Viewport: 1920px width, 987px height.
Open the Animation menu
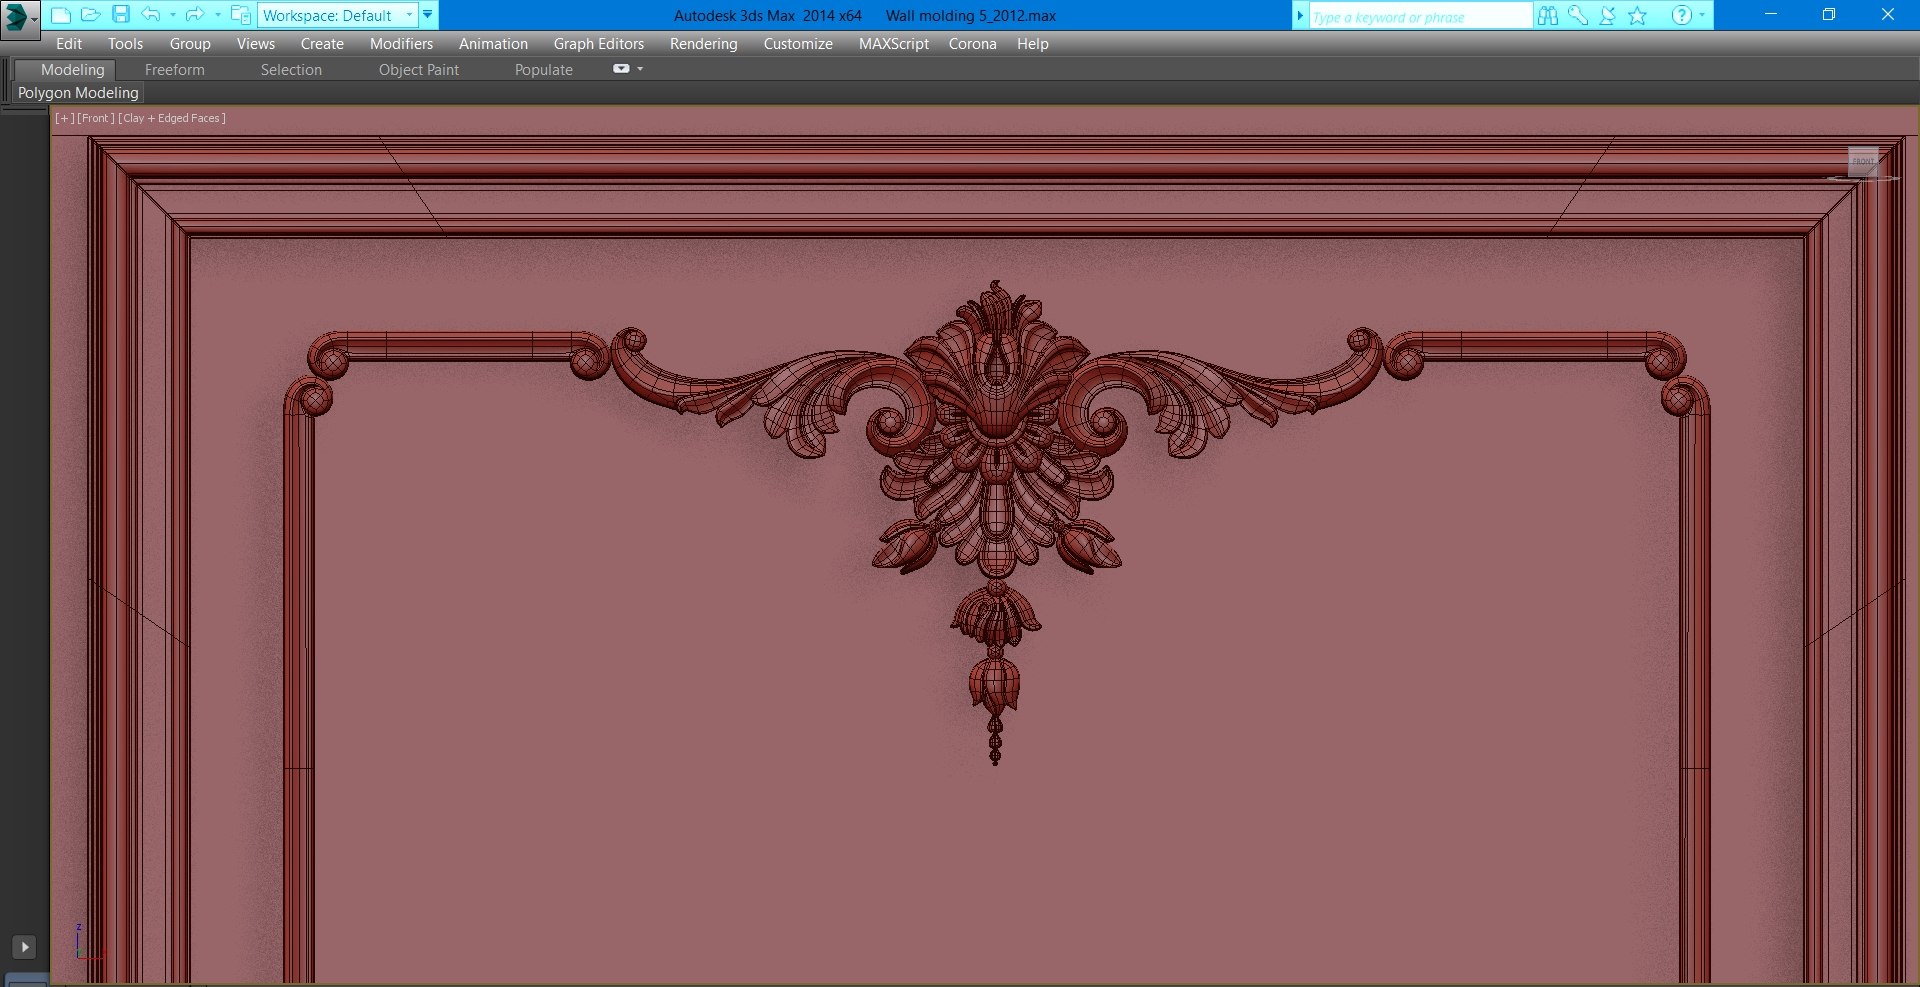[493, 44]
